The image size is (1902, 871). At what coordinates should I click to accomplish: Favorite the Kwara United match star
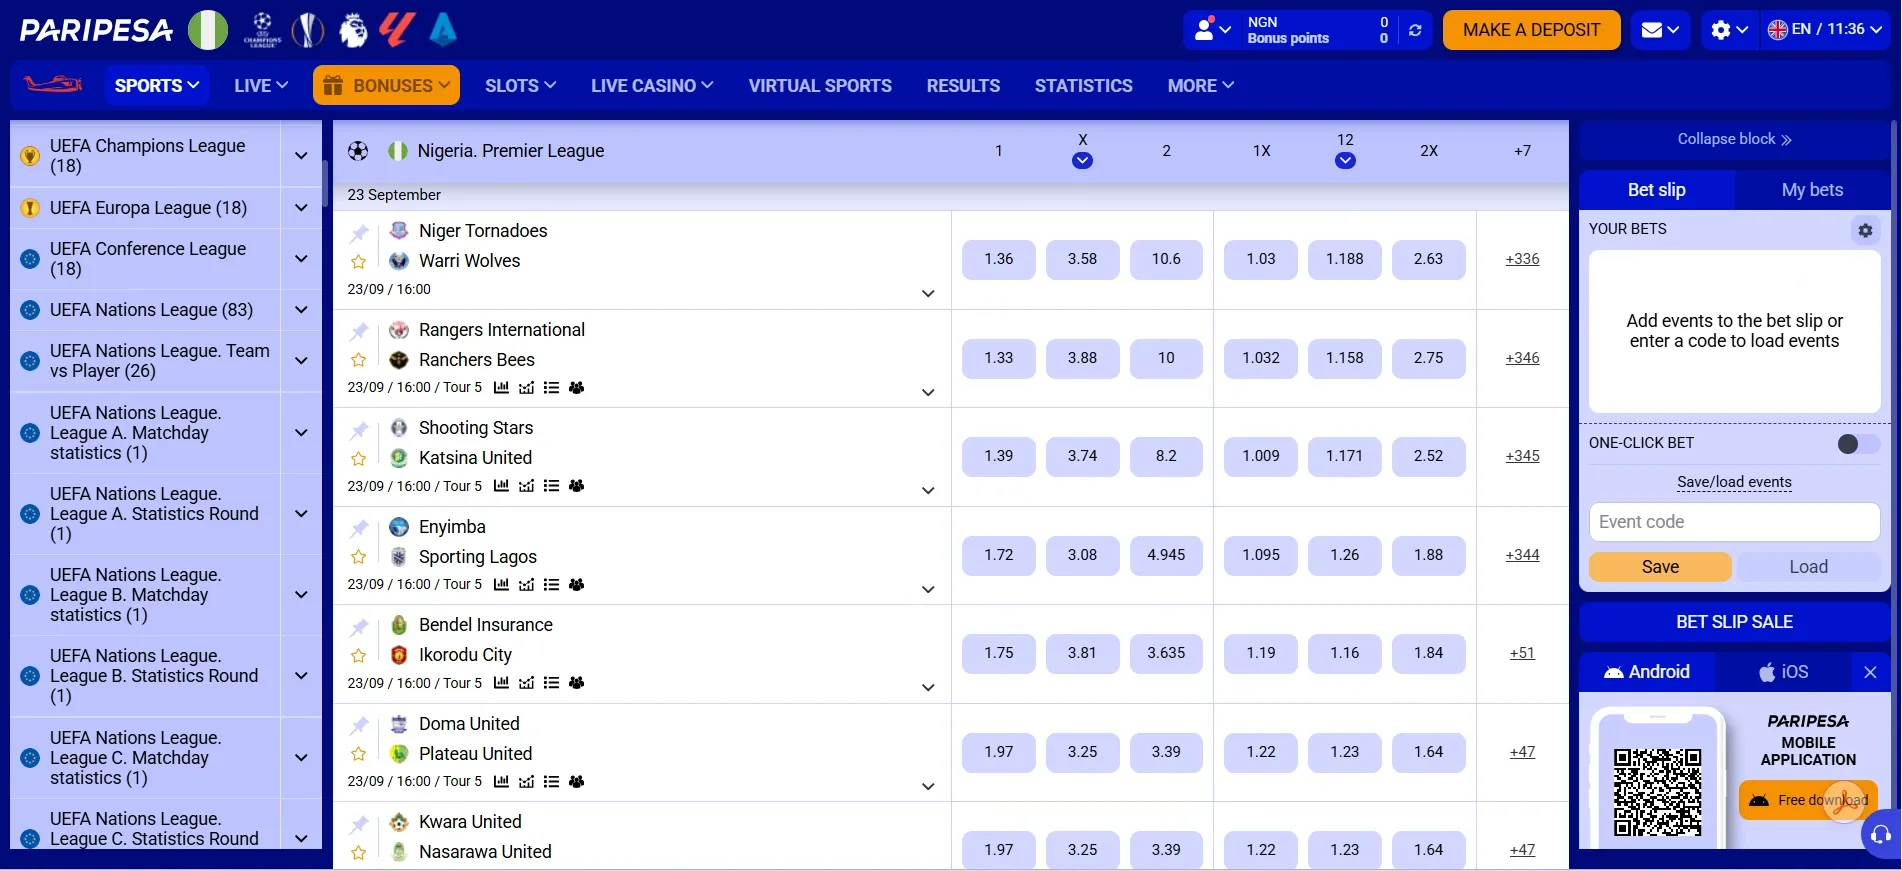pos(358,853)
